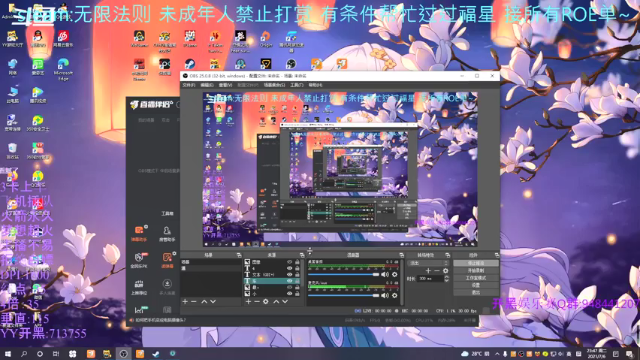The height and width of the screenshot is (360, 640).
Task: Toggle the lock on the 图像 source
Action: point(297,262)
